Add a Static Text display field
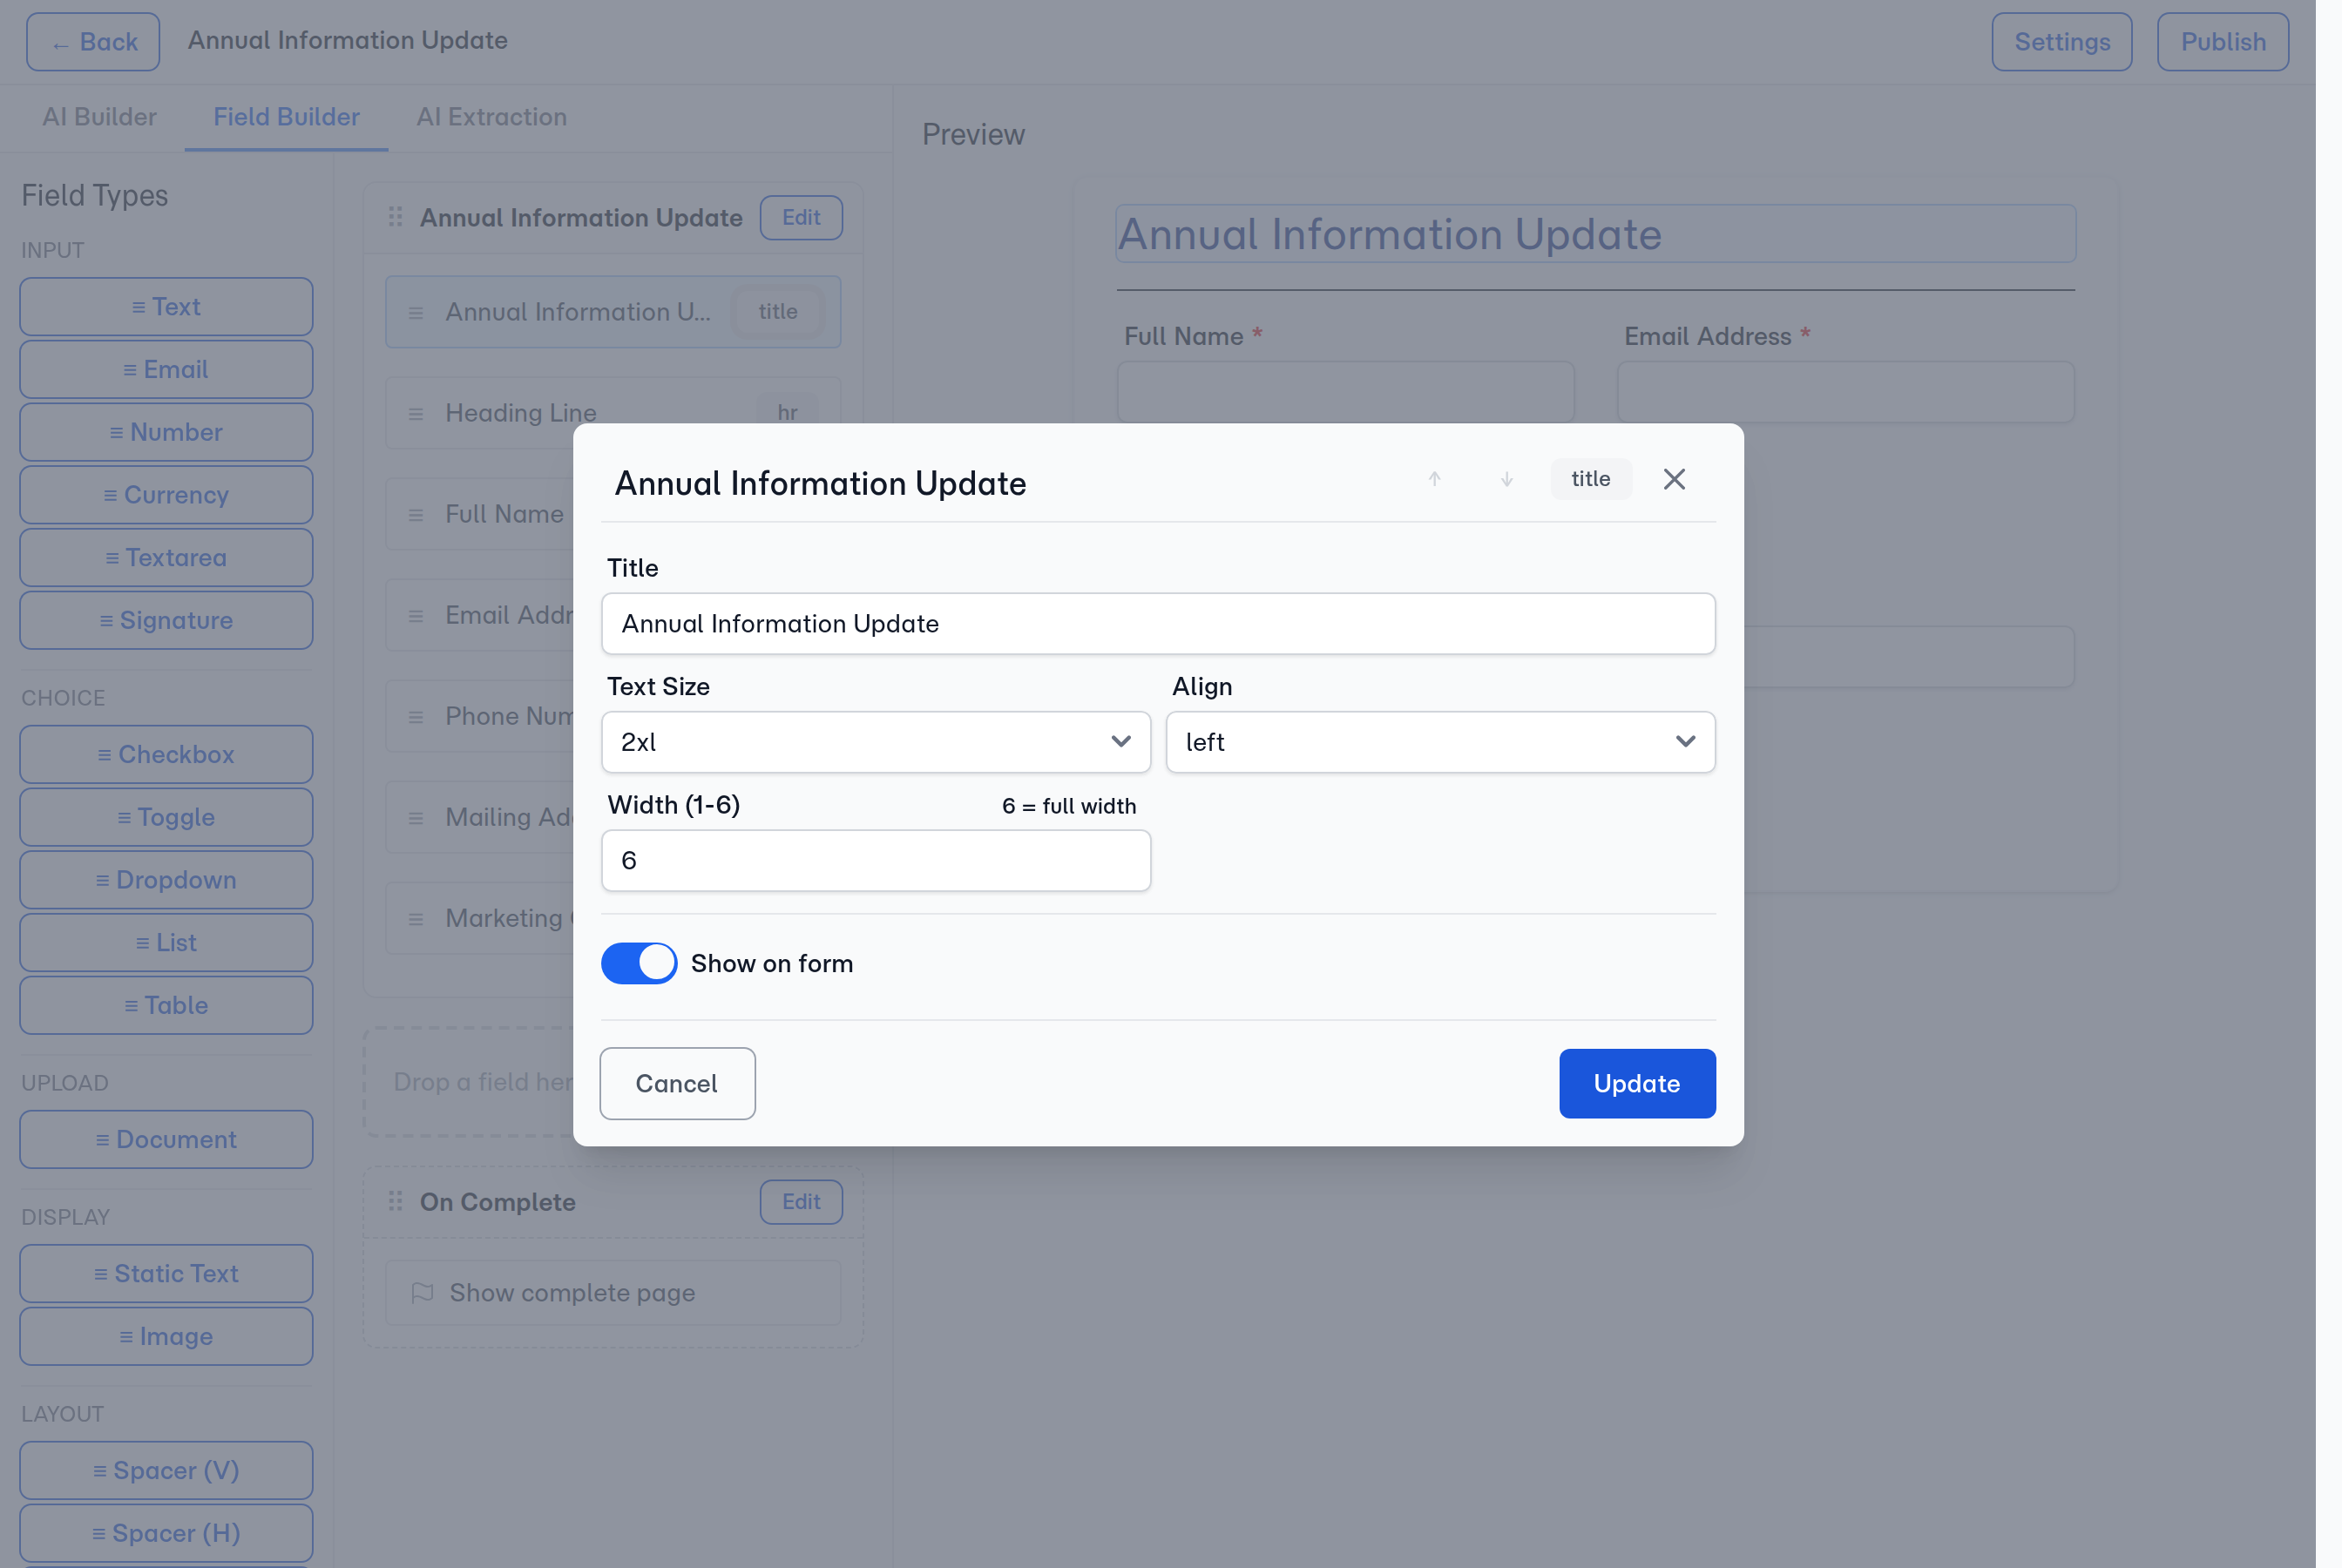The image size is (2342, 1568). [x=166, y=1273]
